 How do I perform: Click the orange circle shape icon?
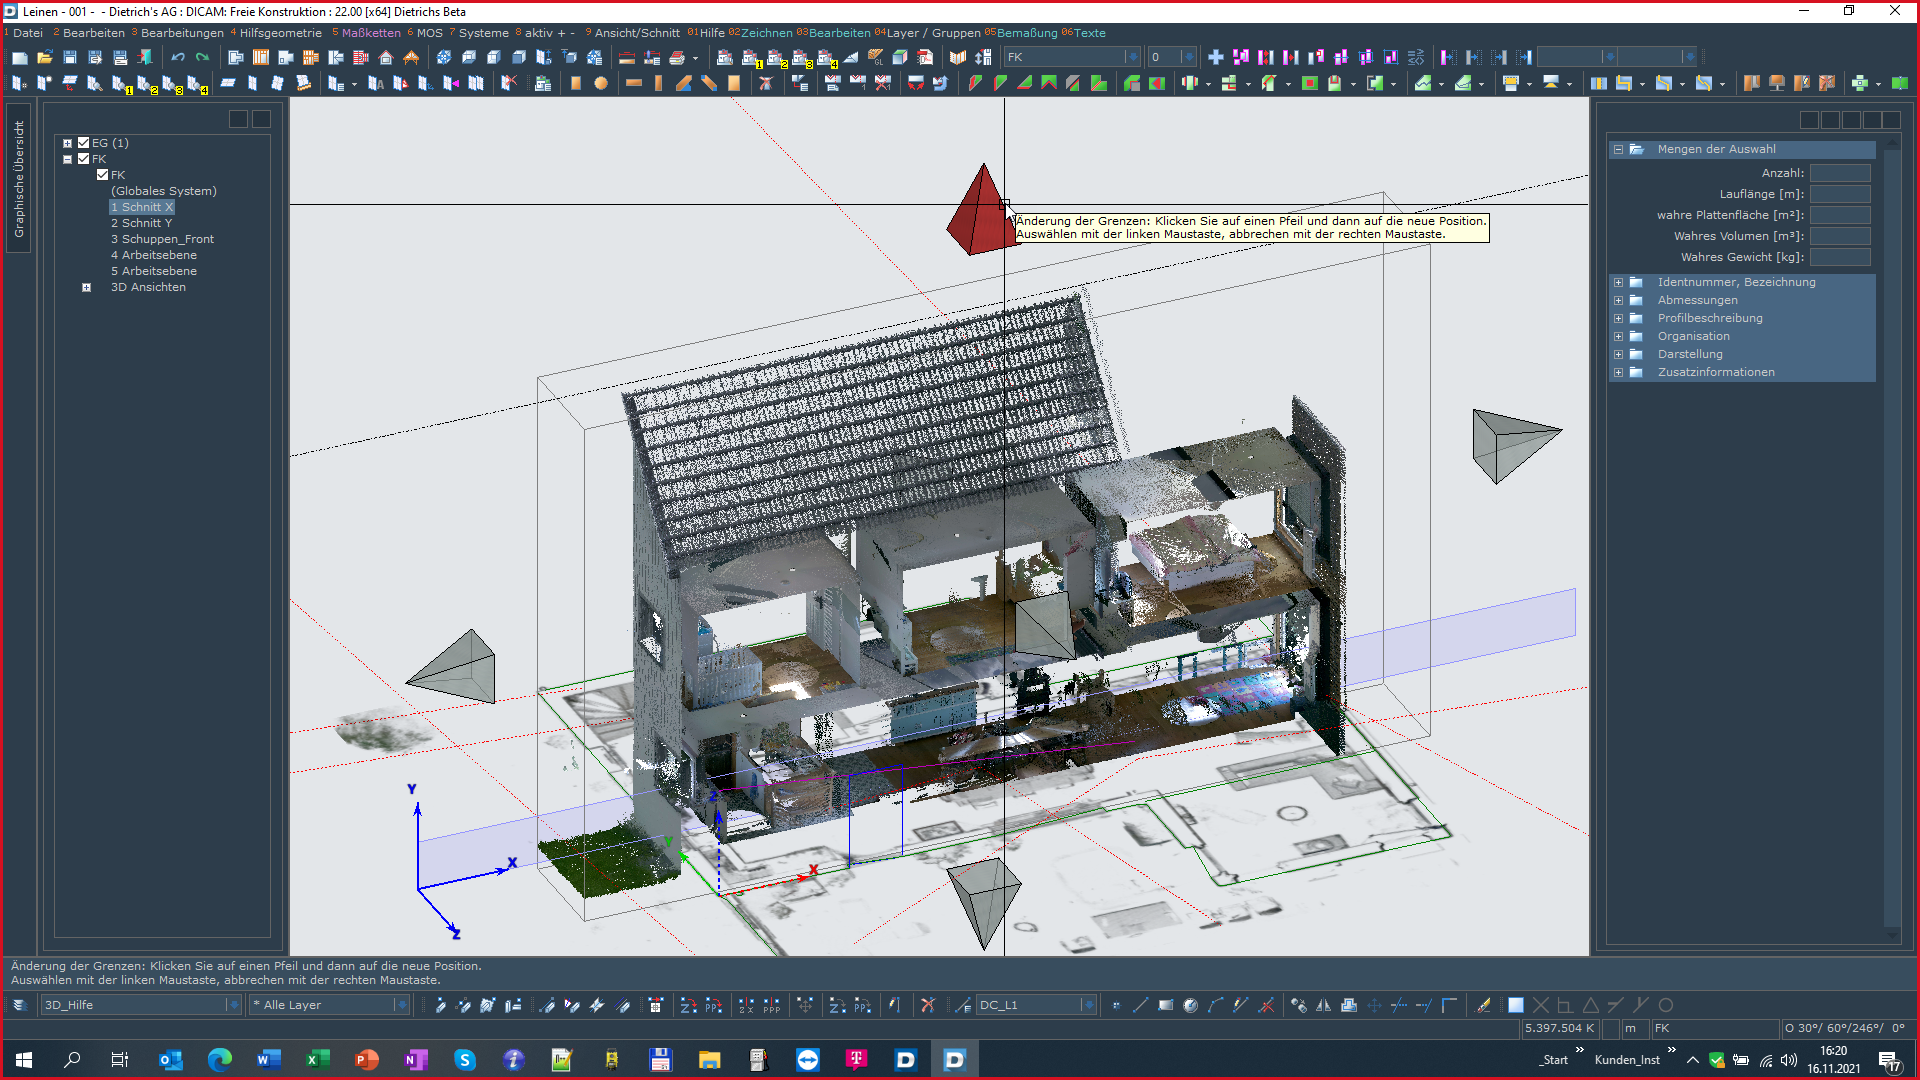601,83
